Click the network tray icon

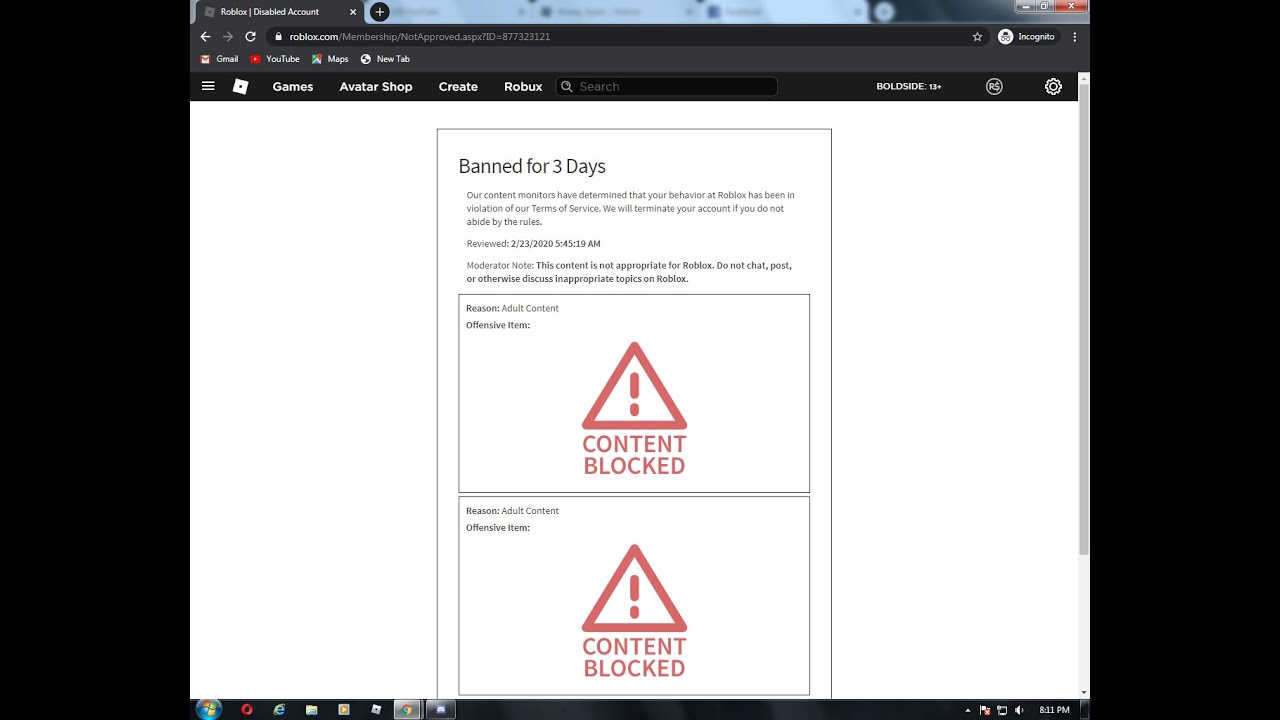pos(1001,710)
